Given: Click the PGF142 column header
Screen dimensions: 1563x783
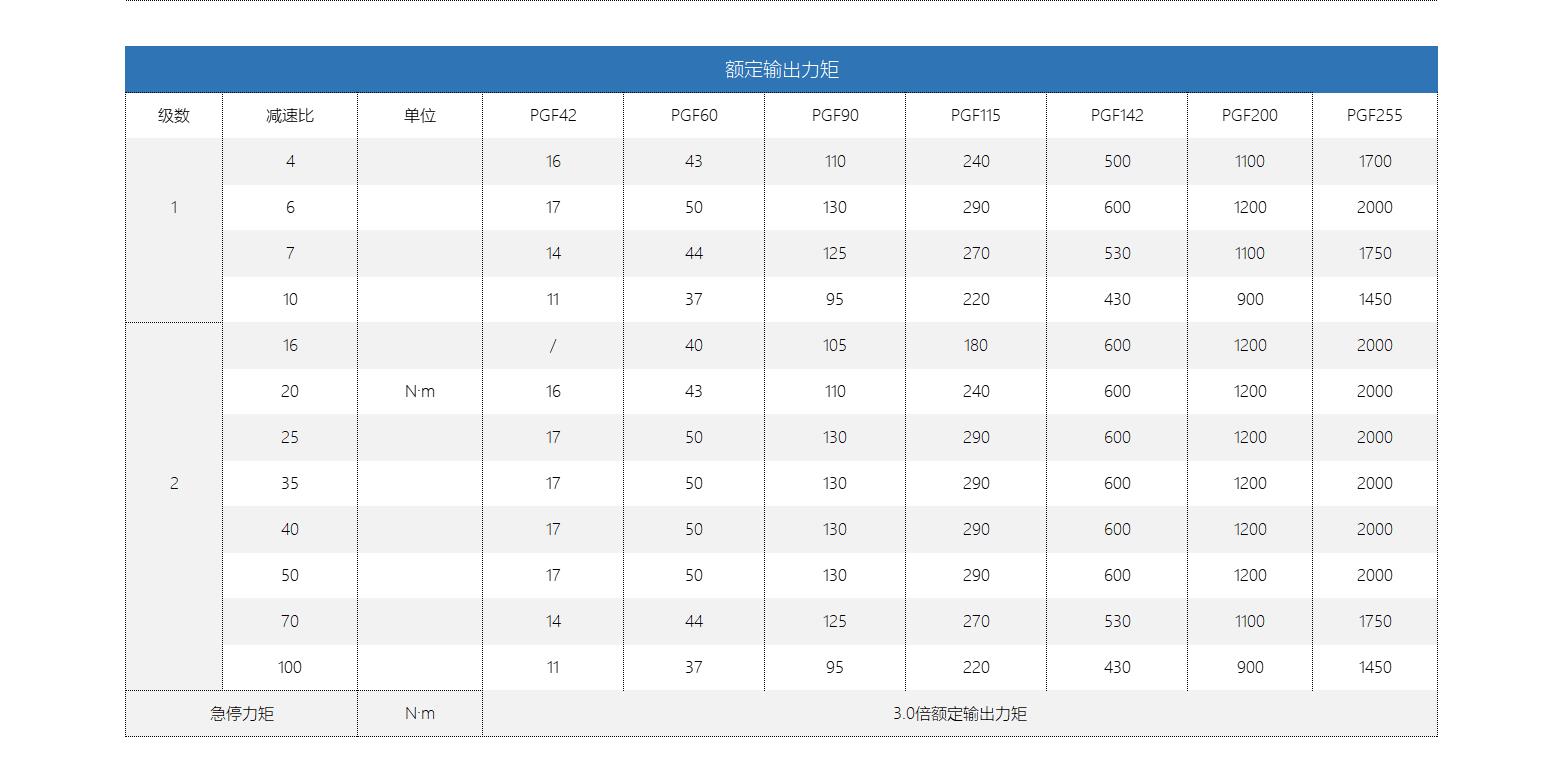Looking at the screenshot, I should pos(1117,115).
